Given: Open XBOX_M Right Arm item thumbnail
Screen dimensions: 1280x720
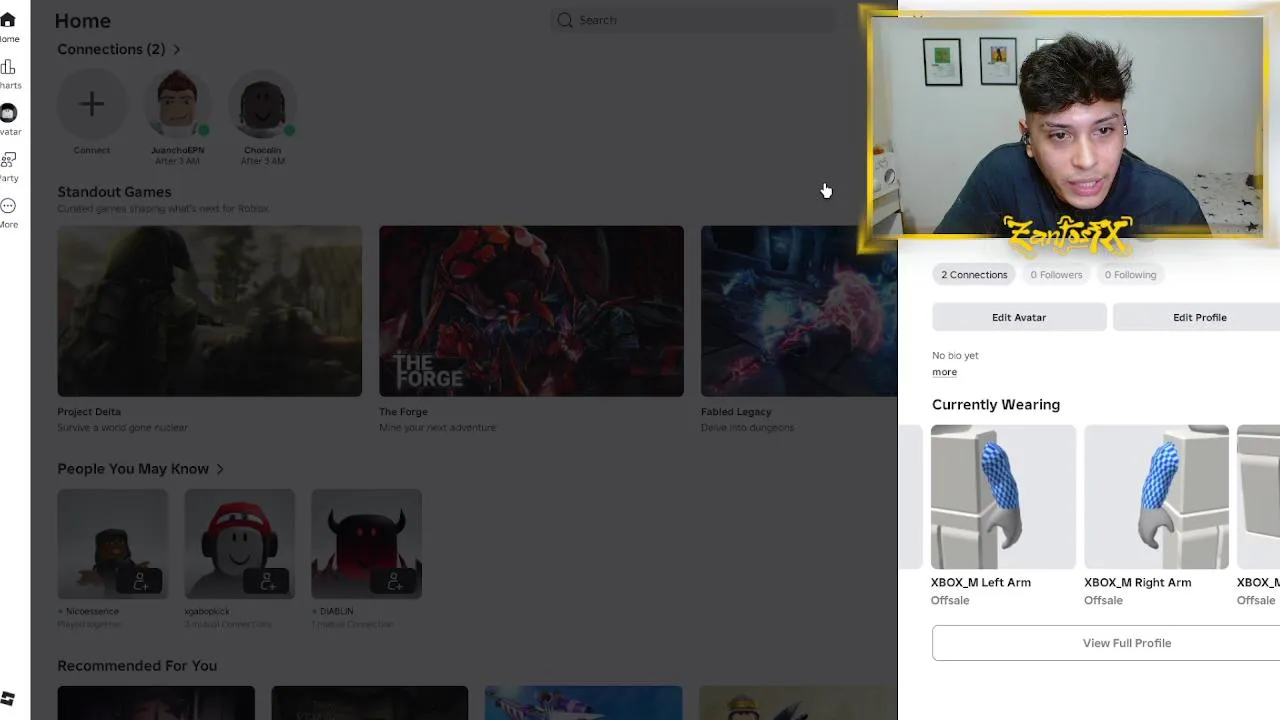Looking at the screenshot, I should click(1156, 497).
